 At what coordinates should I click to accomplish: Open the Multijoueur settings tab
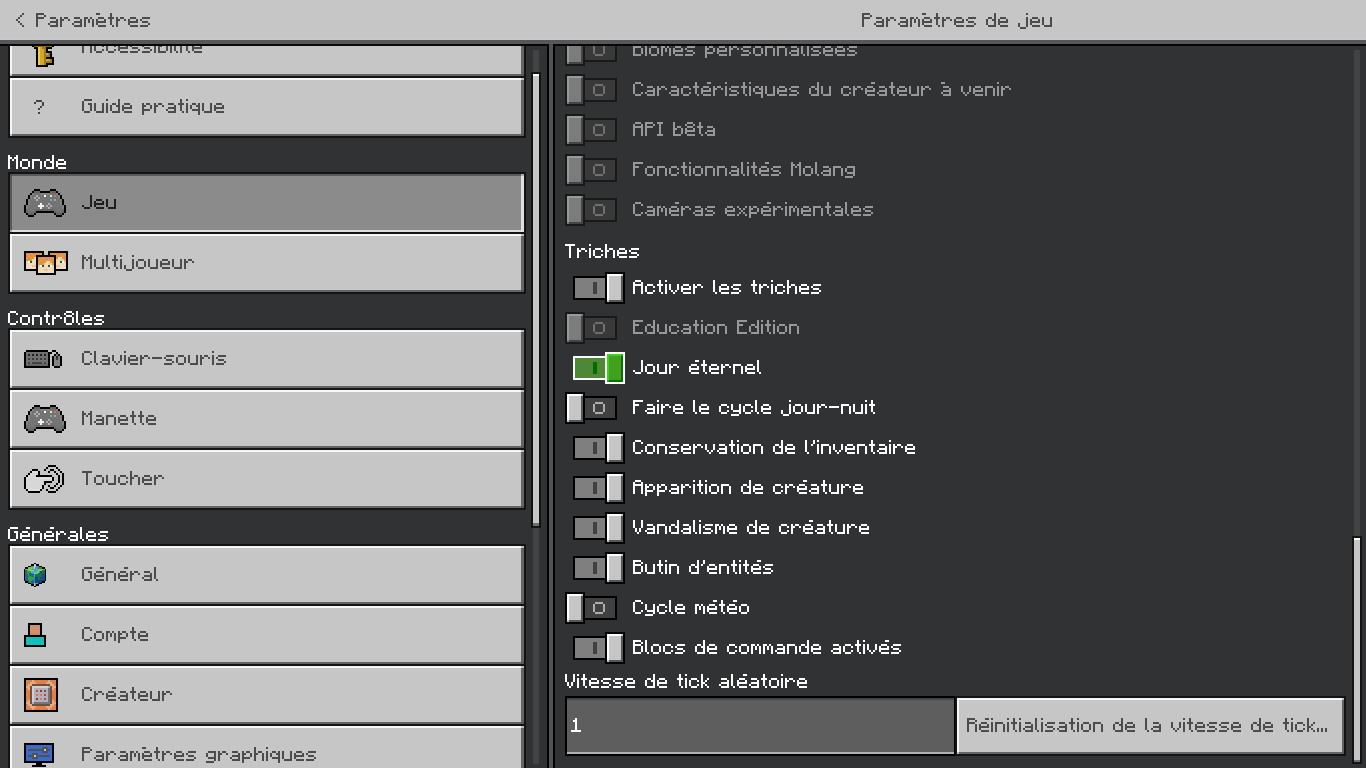coord(266,263)
